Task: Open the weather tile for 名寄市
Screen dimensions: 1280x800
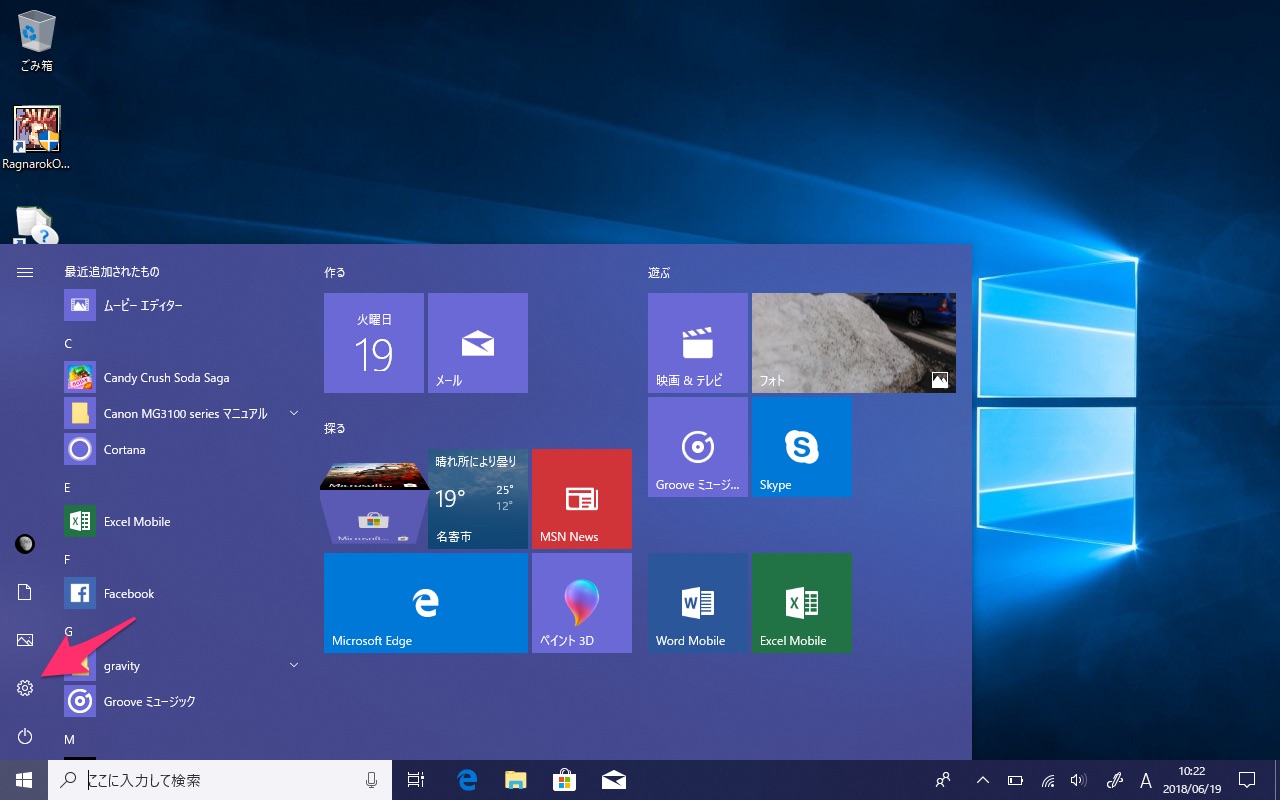Action: [478, 499]
